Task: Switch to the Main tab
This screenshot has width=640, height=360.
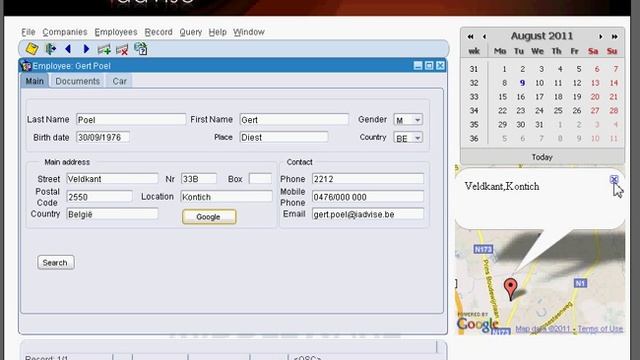Action: [x=35, y=81]
